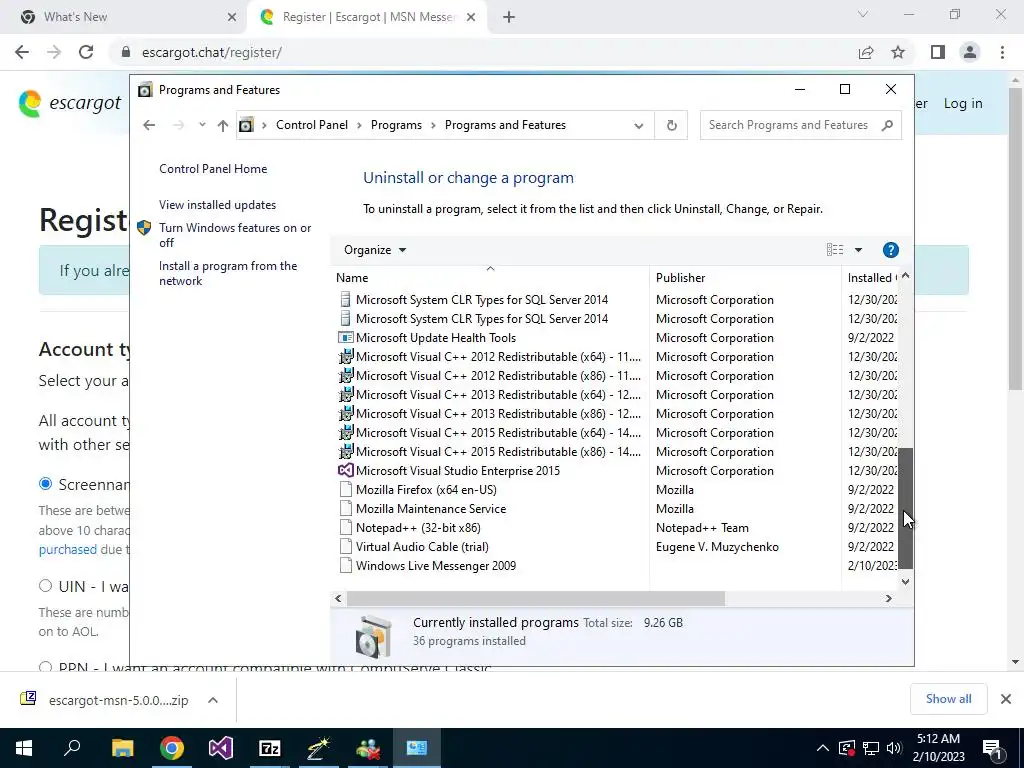Click the Refresh button in Programs and Features
The image size is (1024, 768).
coord(671,125)
